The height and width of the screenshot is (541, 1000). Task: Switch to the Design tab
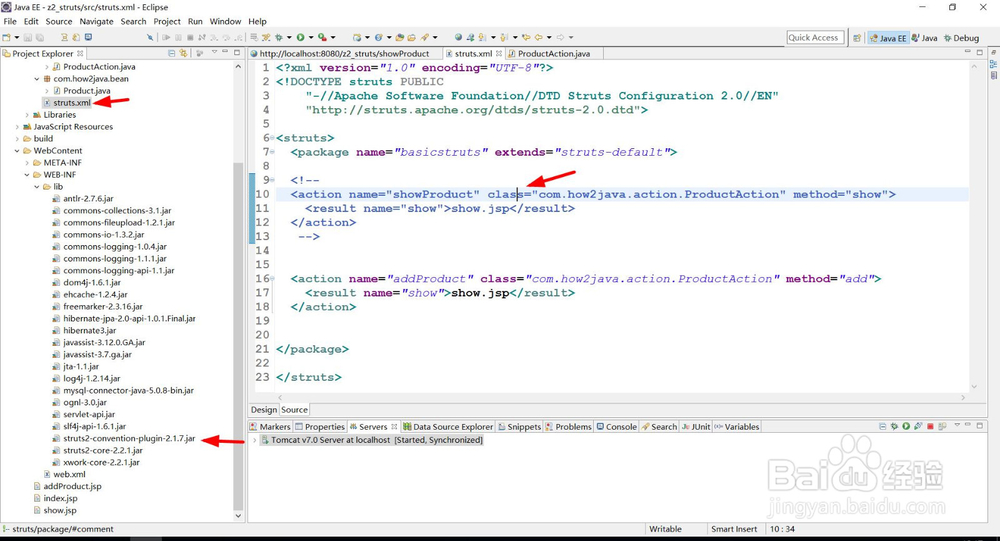(263, 410)
